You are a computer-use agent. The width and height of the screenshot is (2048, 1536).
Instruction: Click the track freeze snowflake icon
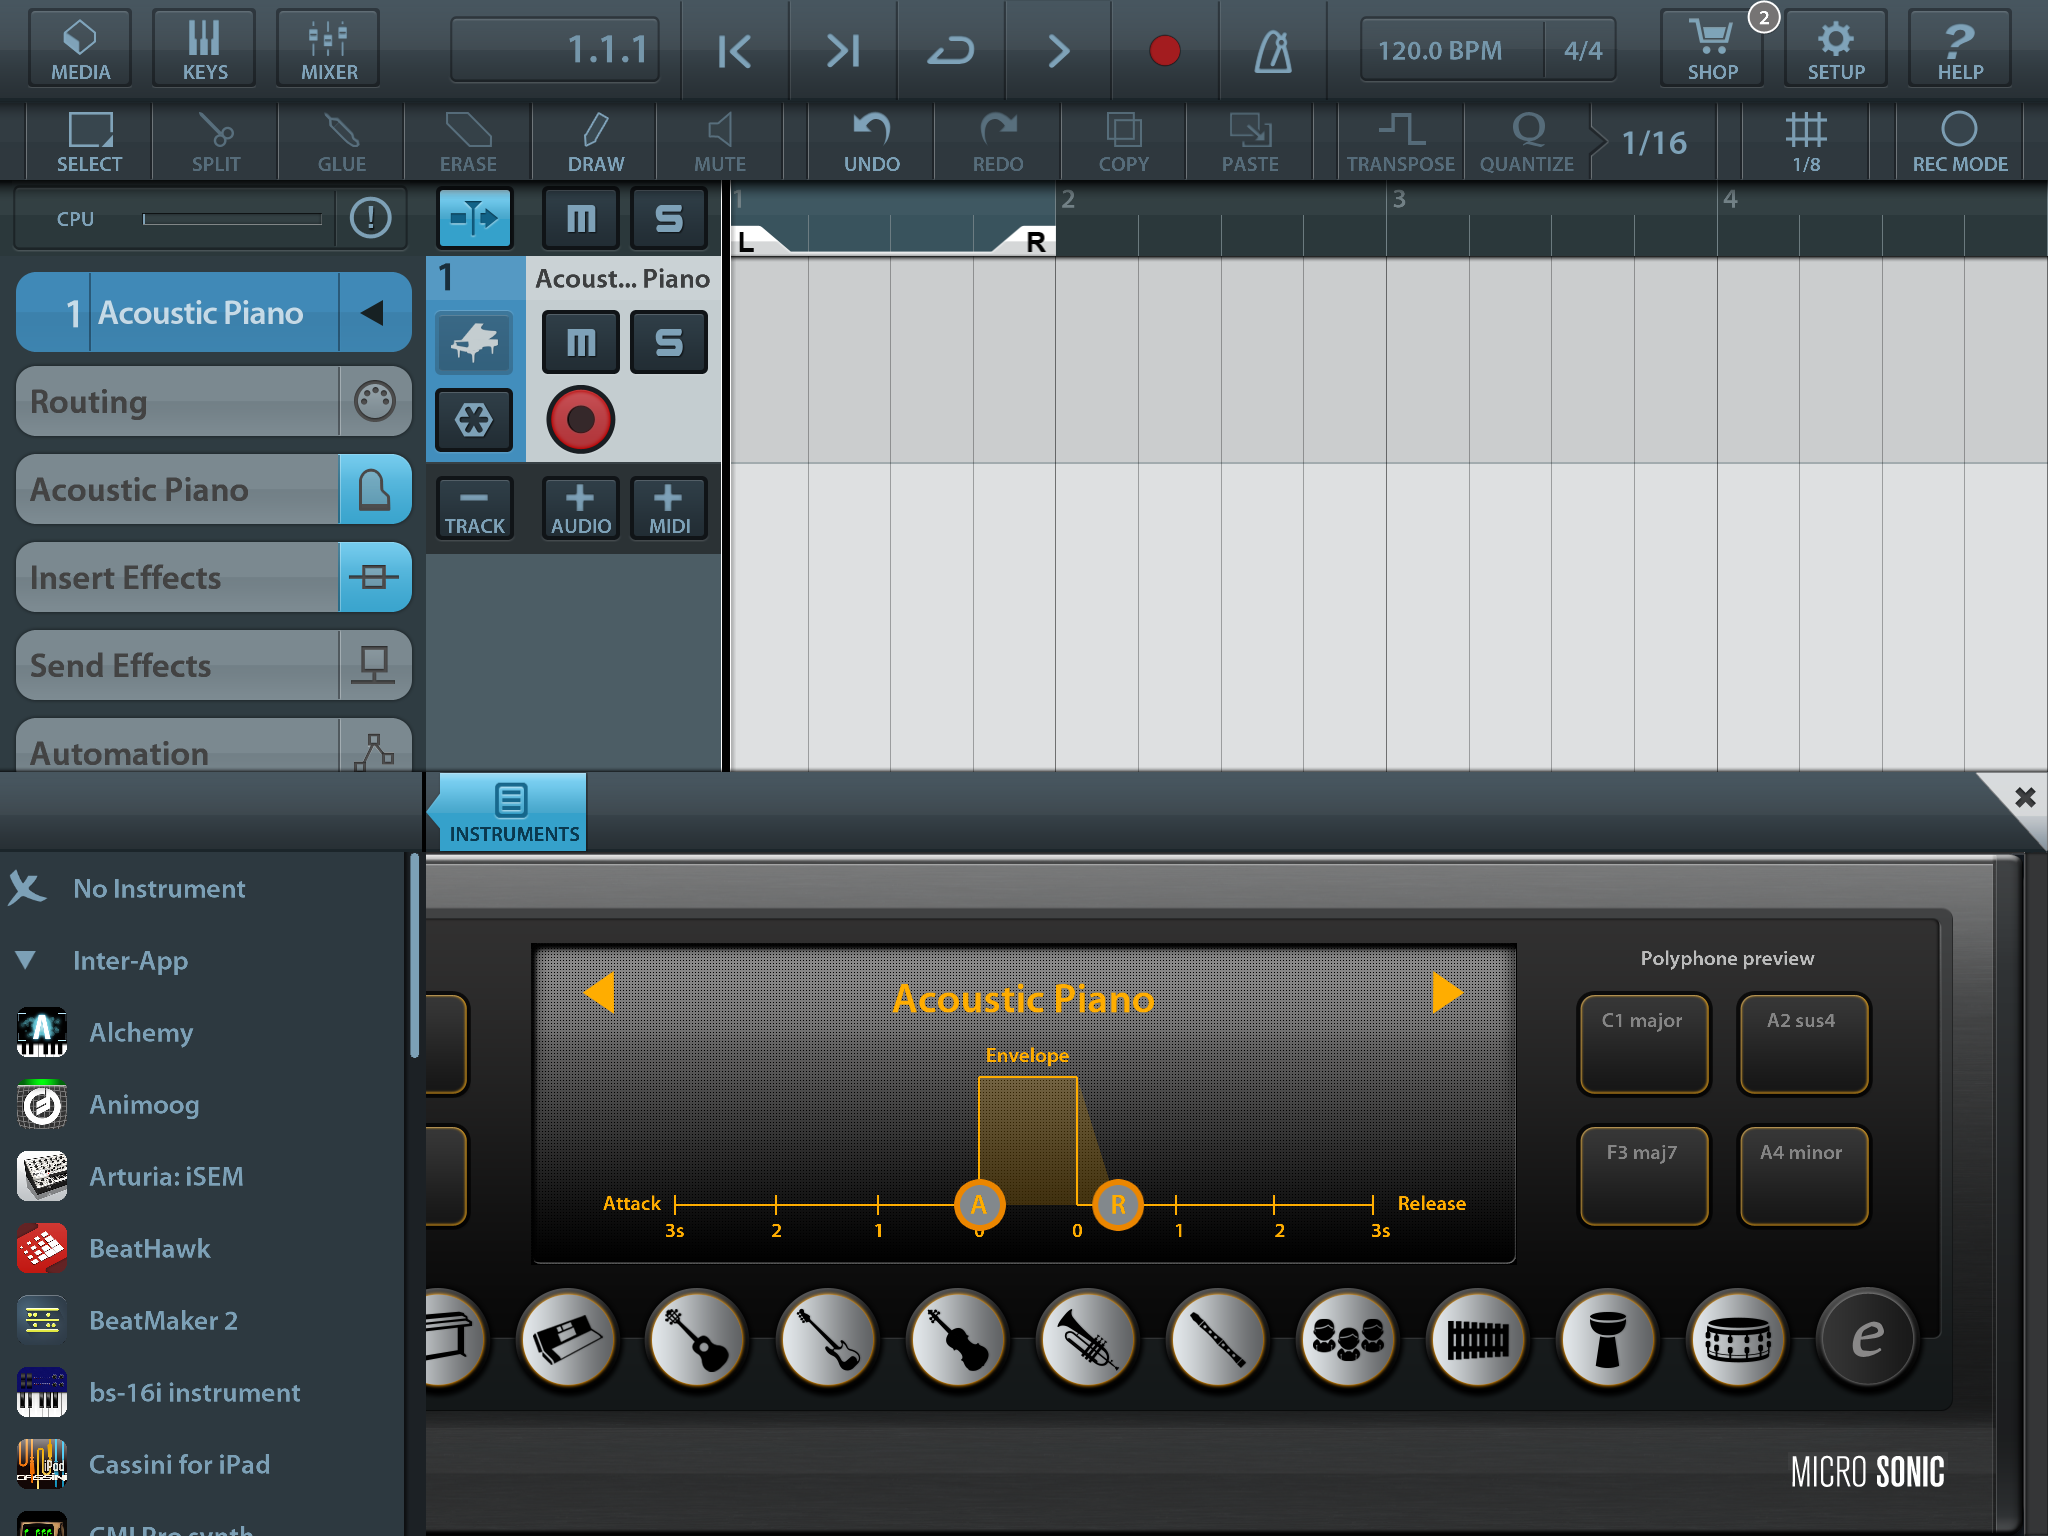474,420
